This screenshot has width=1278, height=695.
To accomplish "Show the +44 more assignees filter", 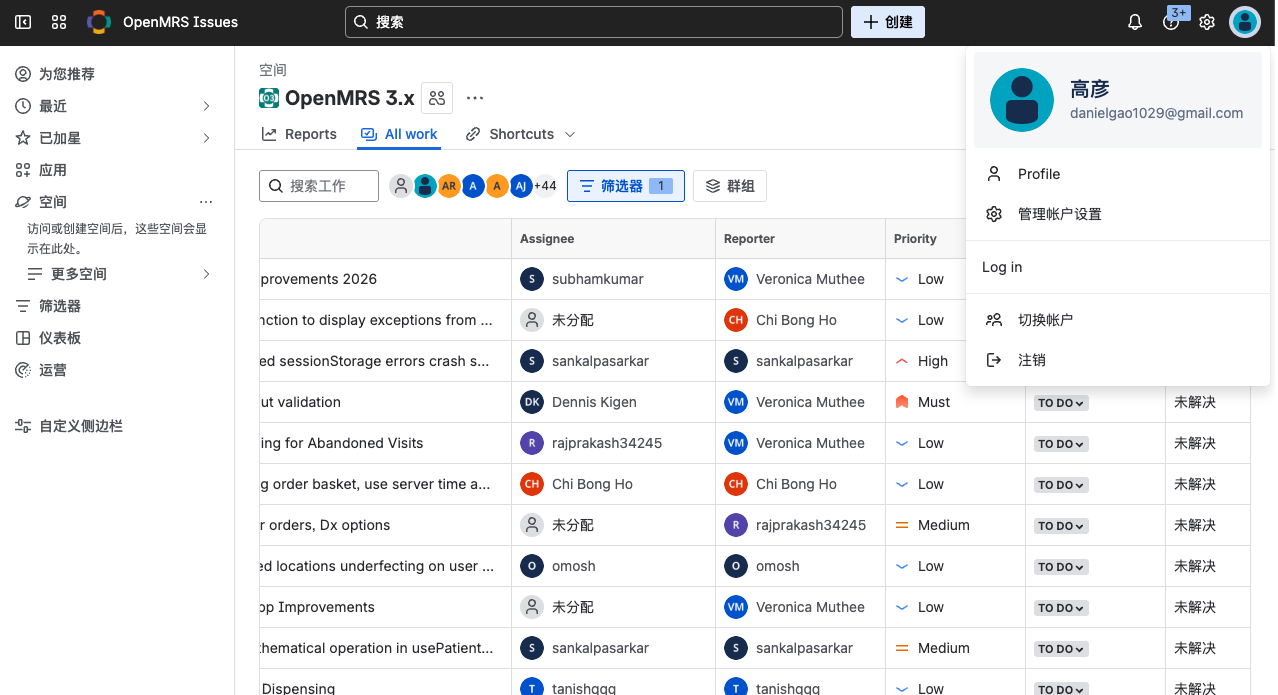I will coord(545,186).
